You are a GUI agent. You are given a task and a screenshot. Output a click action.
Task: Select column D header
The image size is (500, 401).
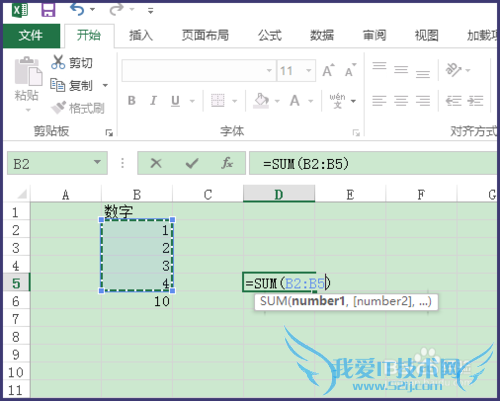279,194
